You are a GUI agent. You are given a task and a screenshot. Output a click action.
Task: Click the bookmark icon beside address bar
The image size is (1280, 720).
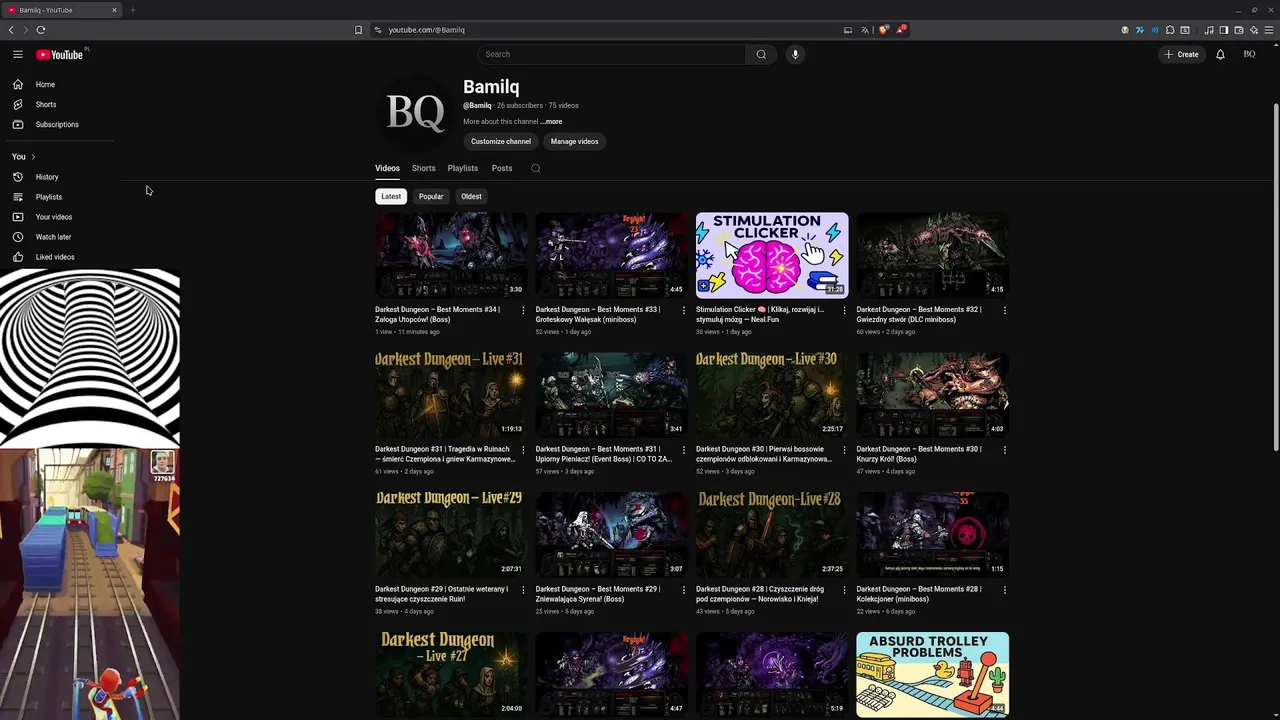(358, 30)
